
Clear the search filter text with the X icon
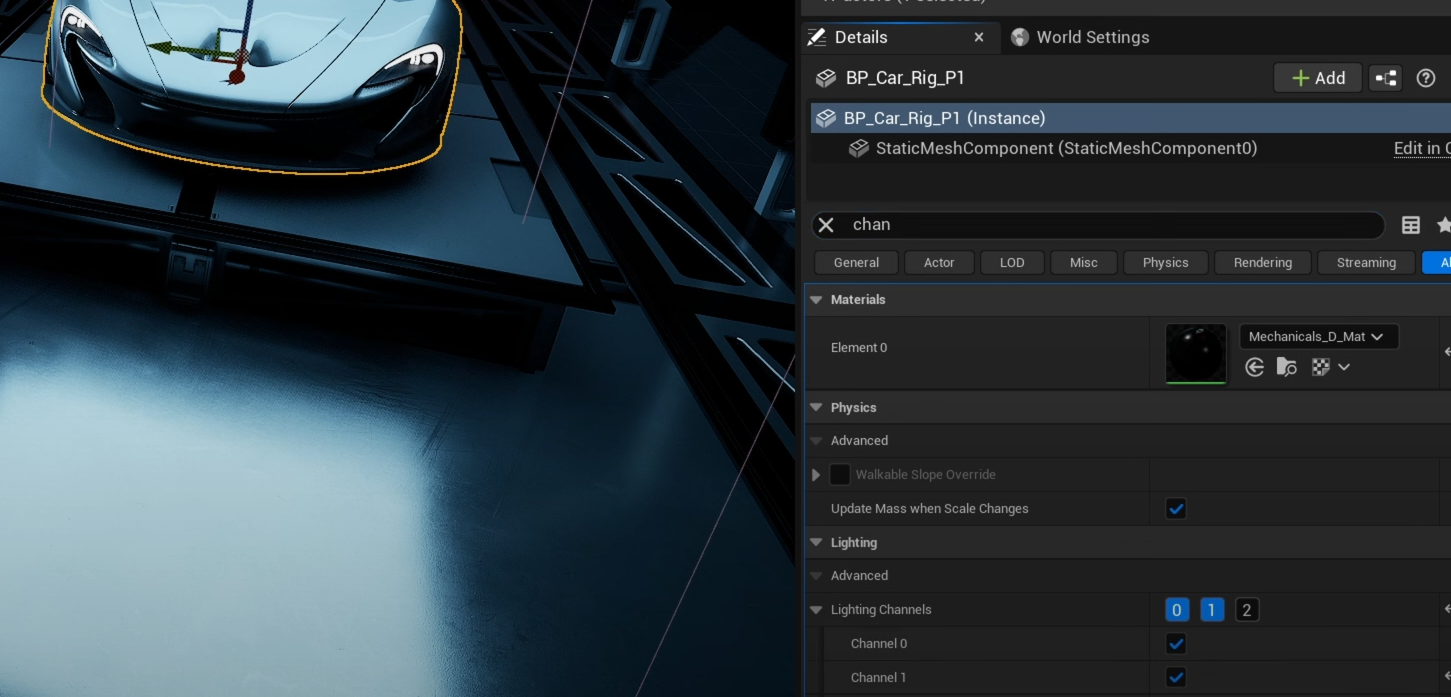click(826, 225)
